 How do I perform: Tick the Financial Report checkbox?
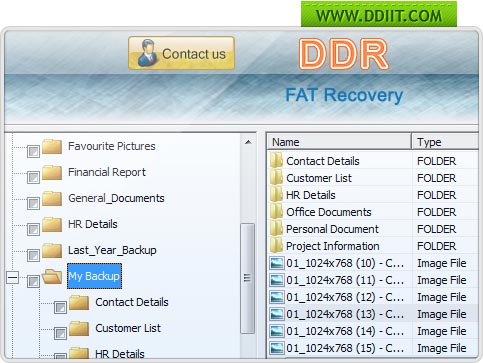click(33, 177)
